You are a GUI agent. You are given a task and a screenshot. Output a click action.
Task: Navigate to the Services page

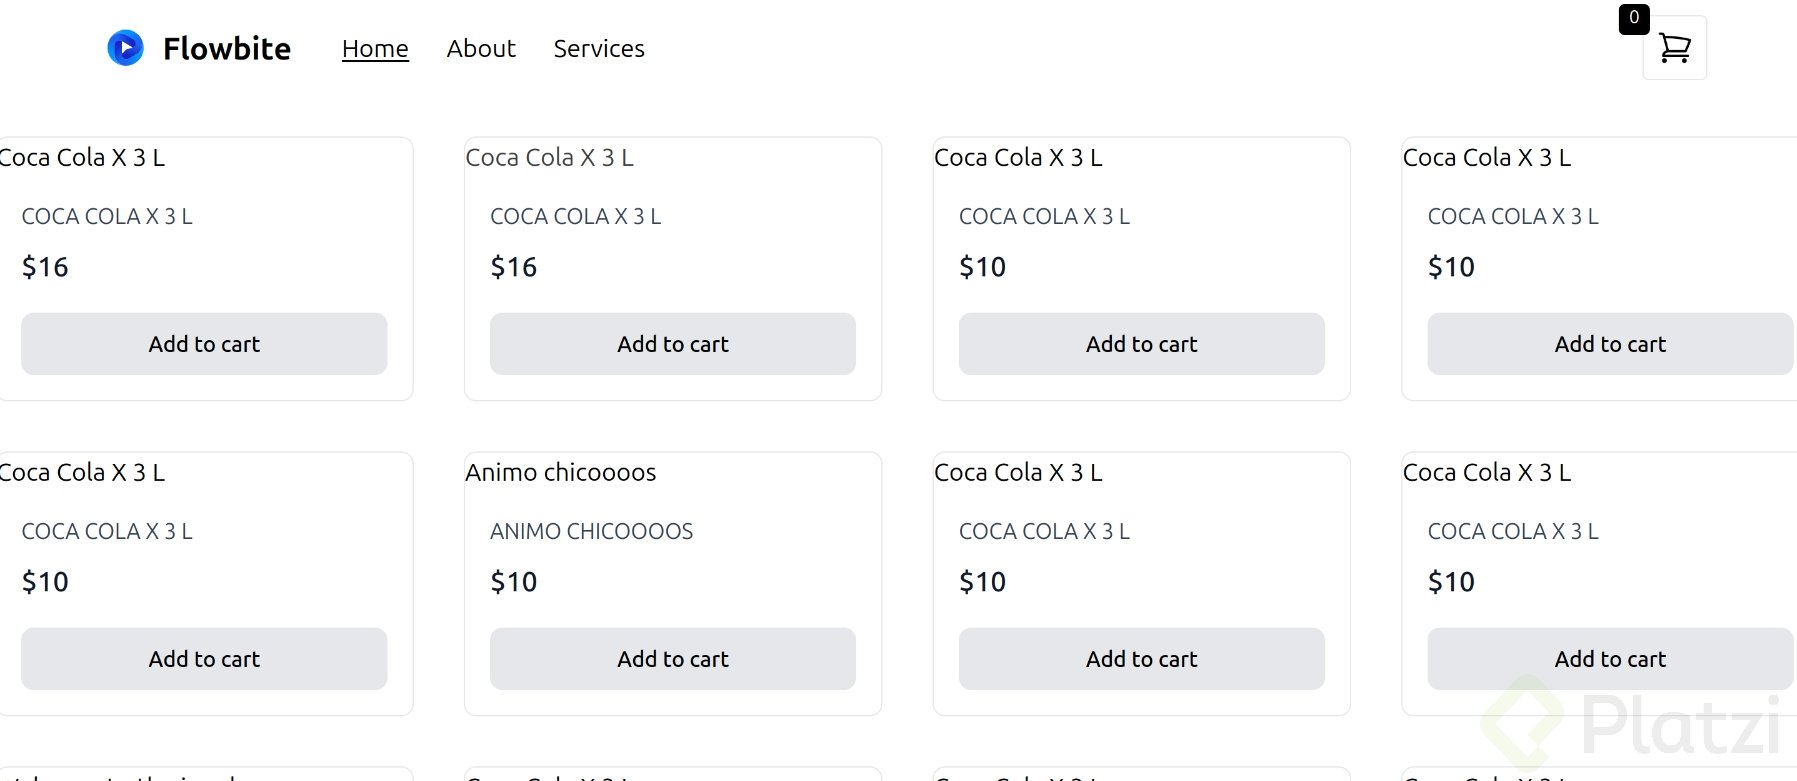click(599, 48)
